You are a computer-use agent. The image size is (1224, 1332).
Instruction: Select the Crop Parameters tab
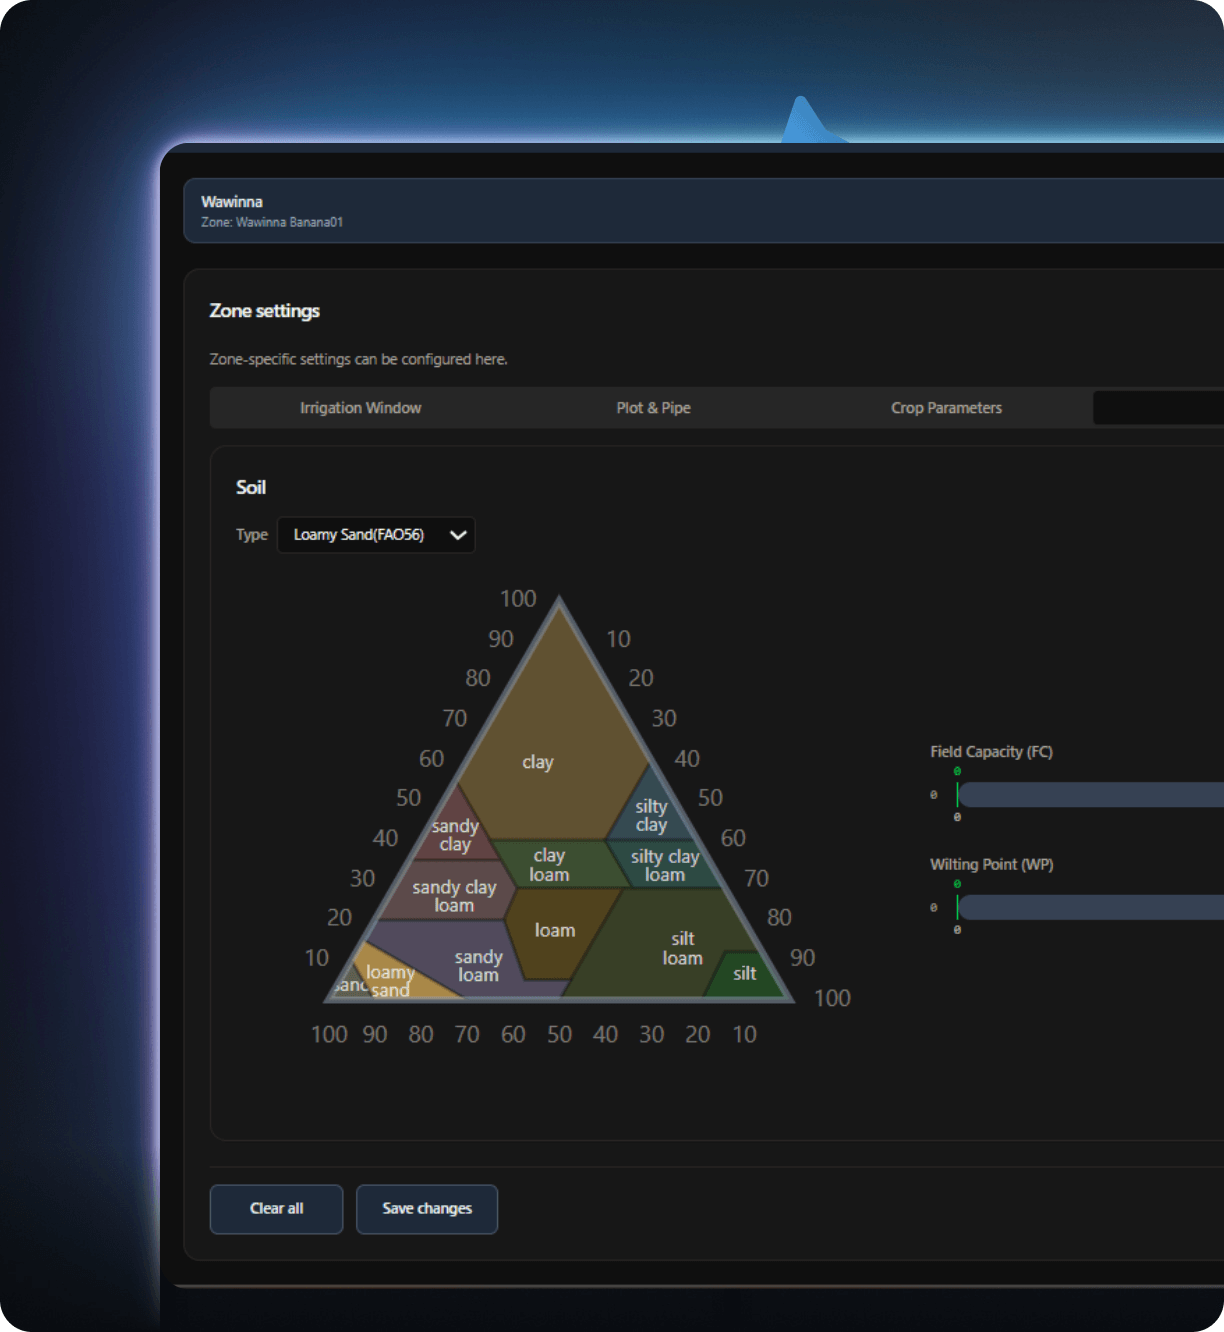[x=946, y=408]
